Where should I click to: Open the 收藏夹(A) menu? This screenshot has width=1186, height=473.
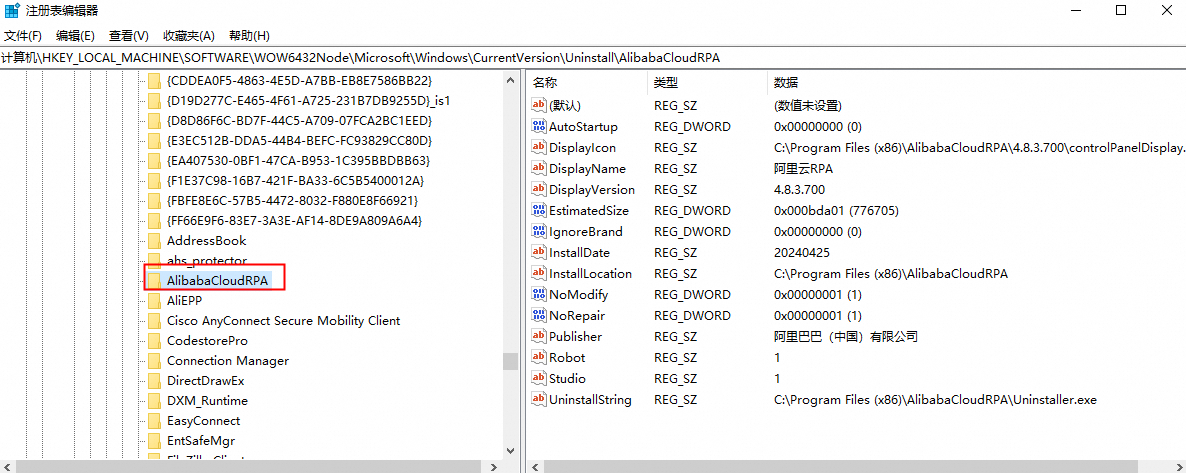[x=189, y=36]
